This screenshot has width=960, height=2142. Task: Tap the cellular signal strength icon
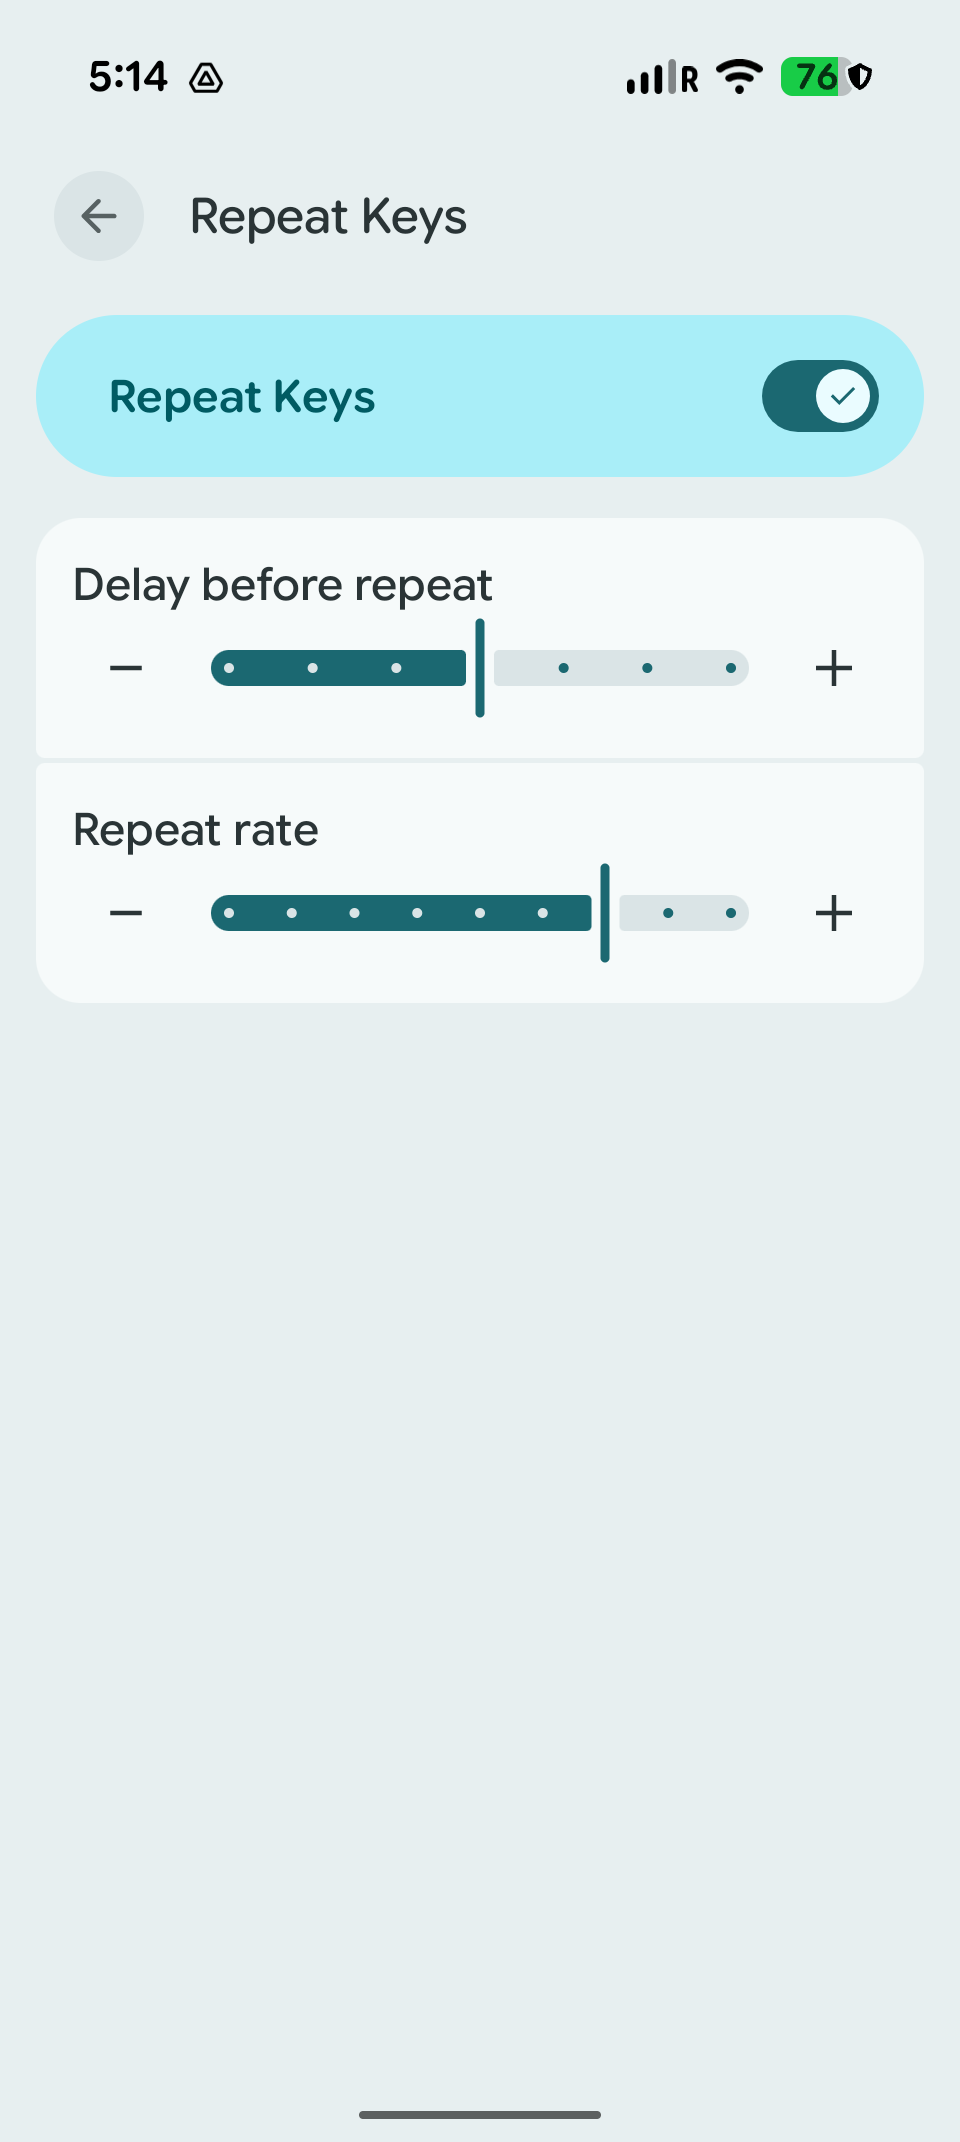coord(651,78)
